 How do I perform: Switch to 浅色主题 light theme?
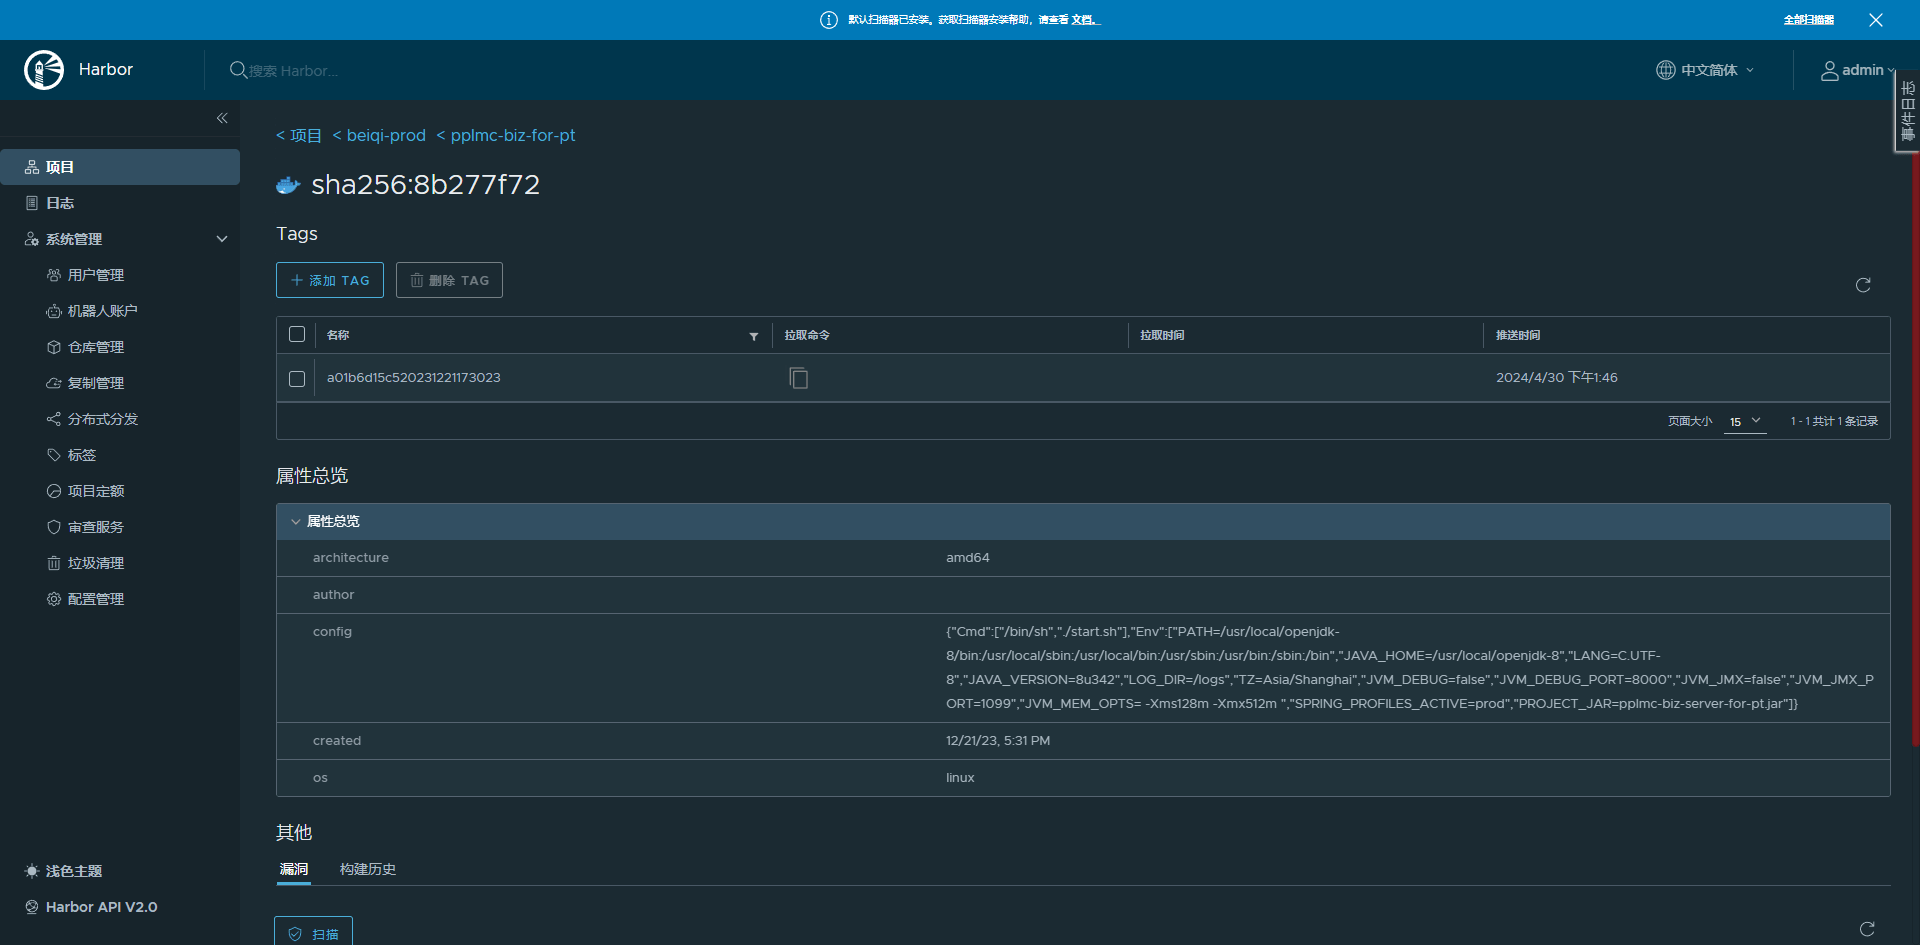64,871
